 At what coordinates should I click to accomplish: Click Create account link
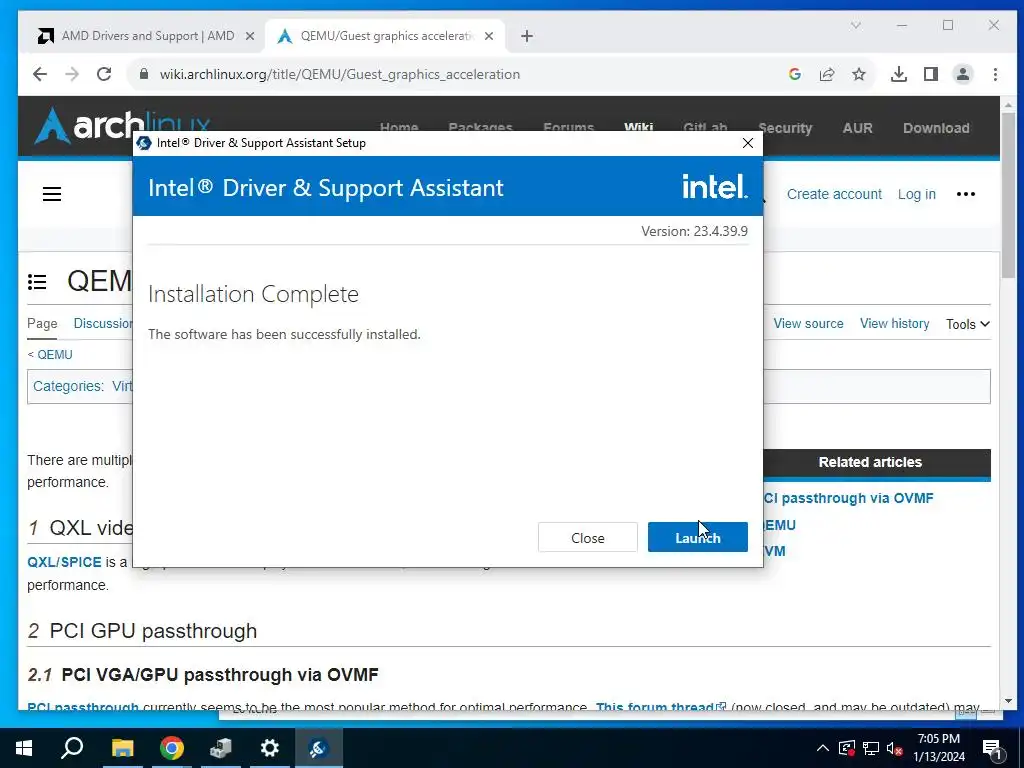(x=834, y=194)
